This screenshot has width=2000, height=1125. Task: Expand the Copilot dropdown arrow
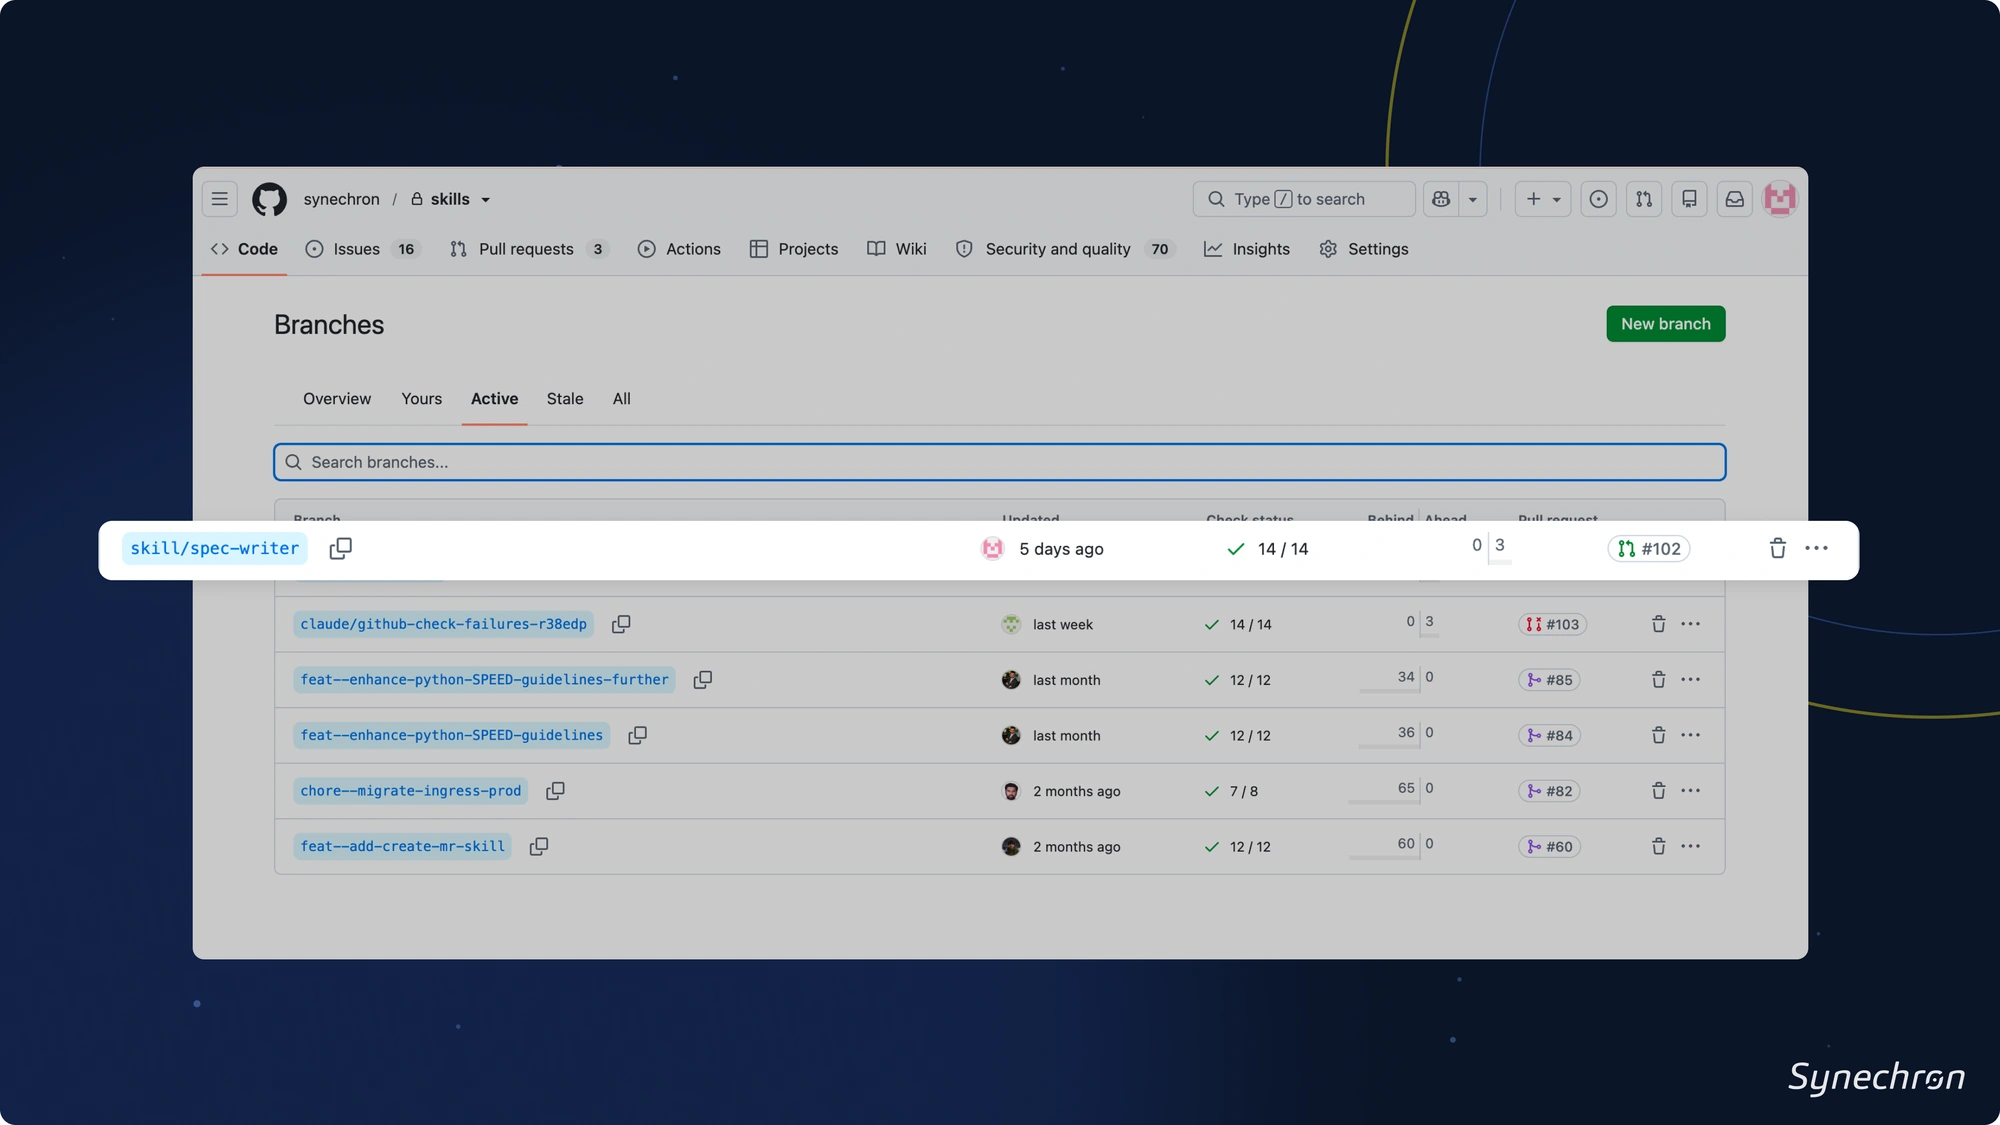click(x=1472, y=199)
